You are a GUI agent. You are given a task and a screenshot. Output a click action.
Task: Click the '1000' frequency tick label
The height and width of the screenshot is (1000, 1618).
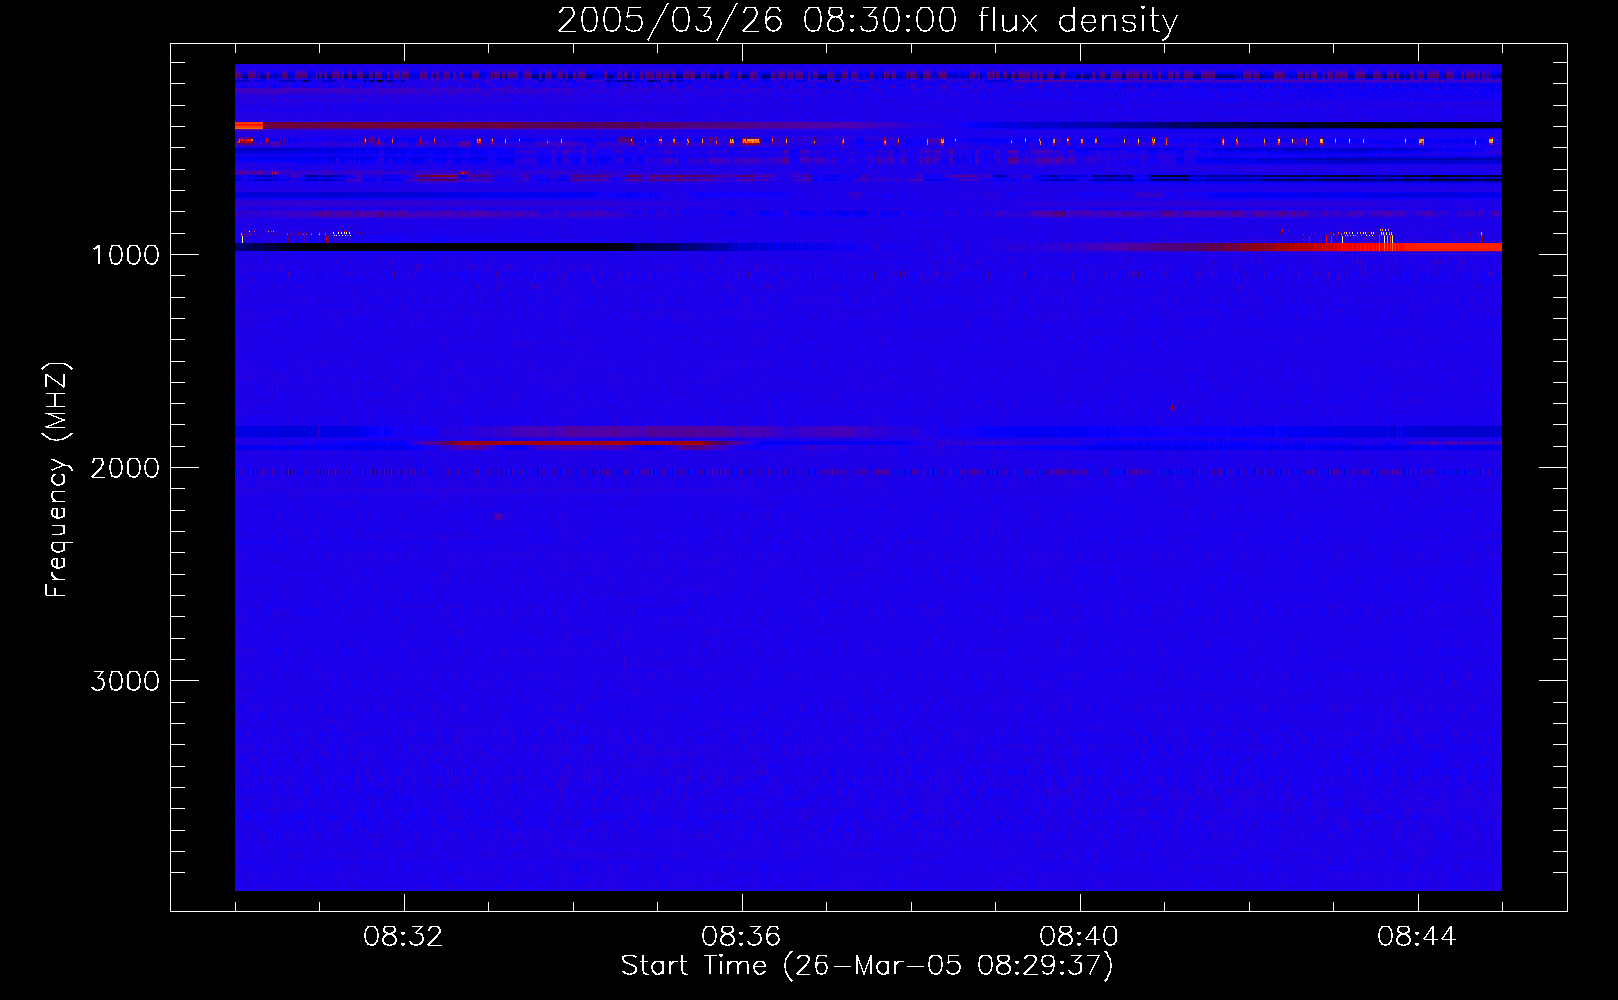pyautogui.click(x=125, y=255)
